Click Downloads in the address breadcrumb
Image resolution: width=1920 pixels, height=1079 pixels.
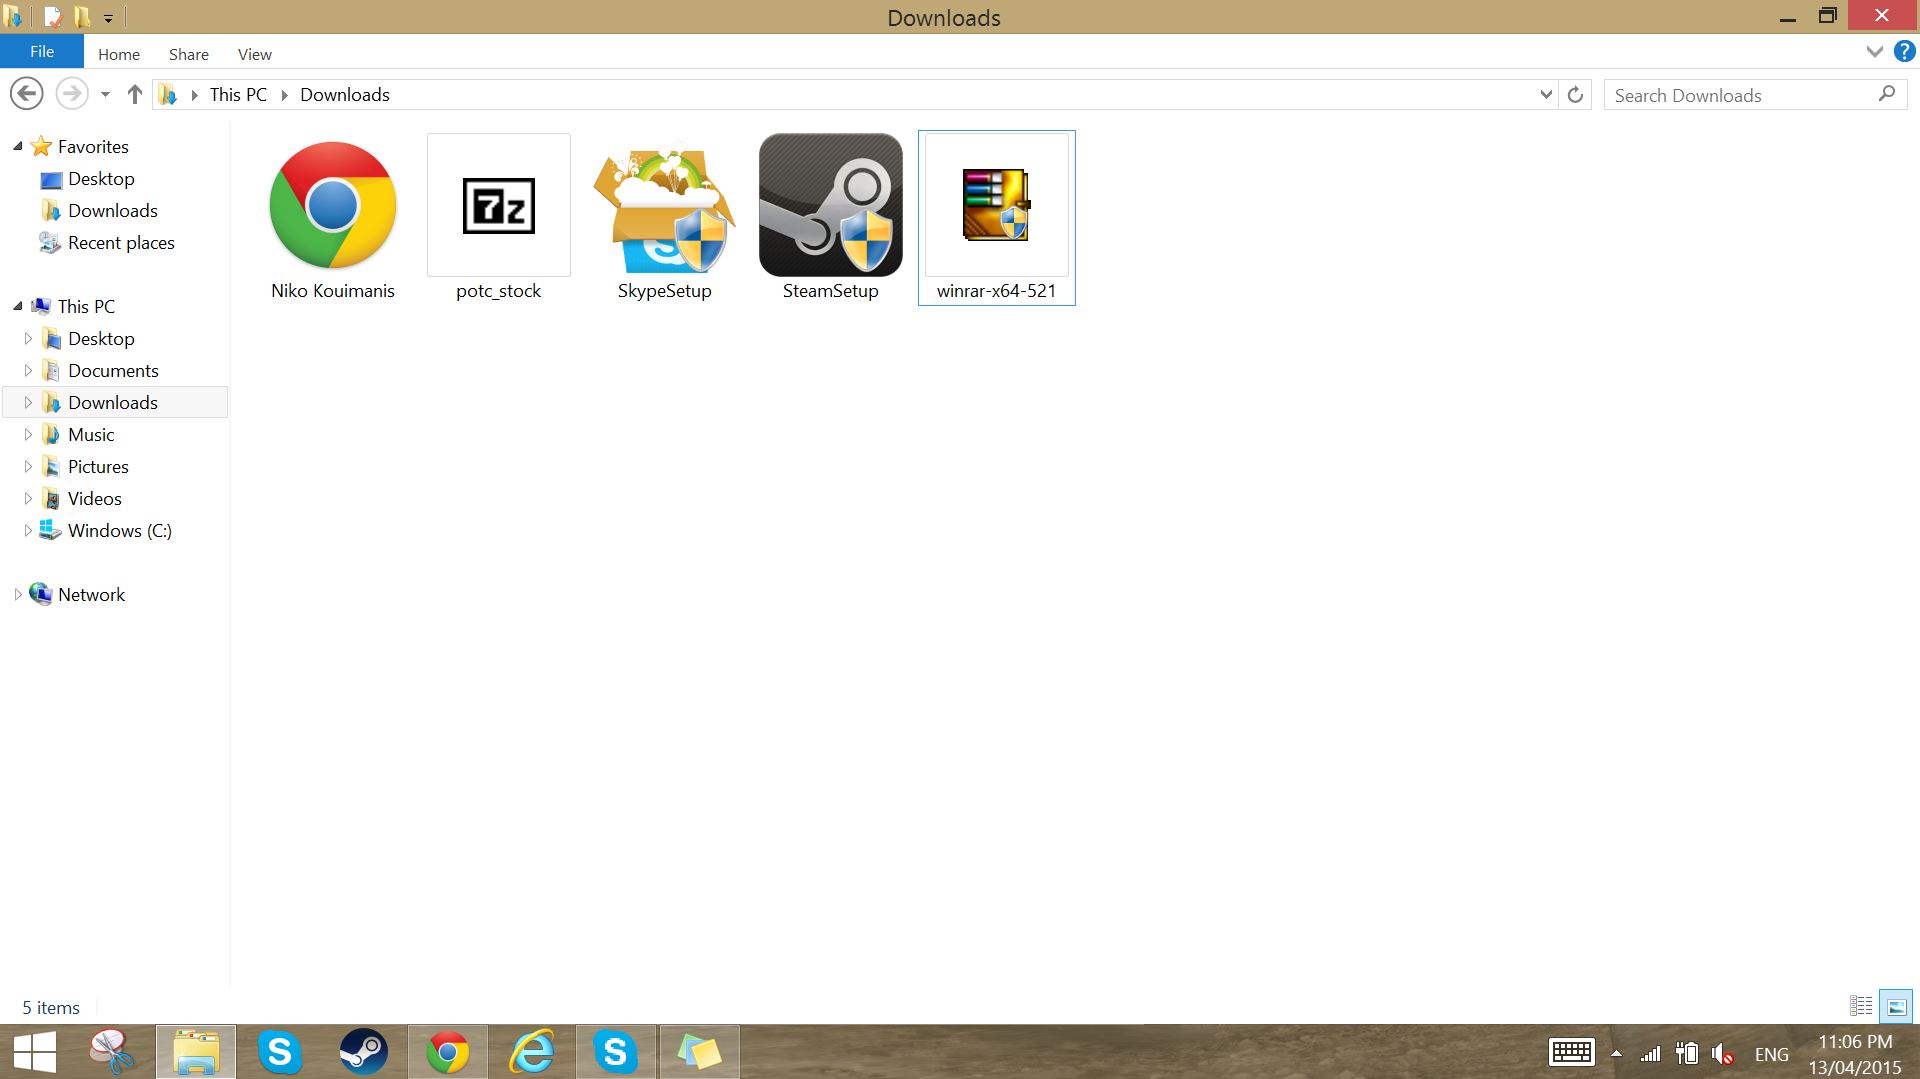pos(345,95)
